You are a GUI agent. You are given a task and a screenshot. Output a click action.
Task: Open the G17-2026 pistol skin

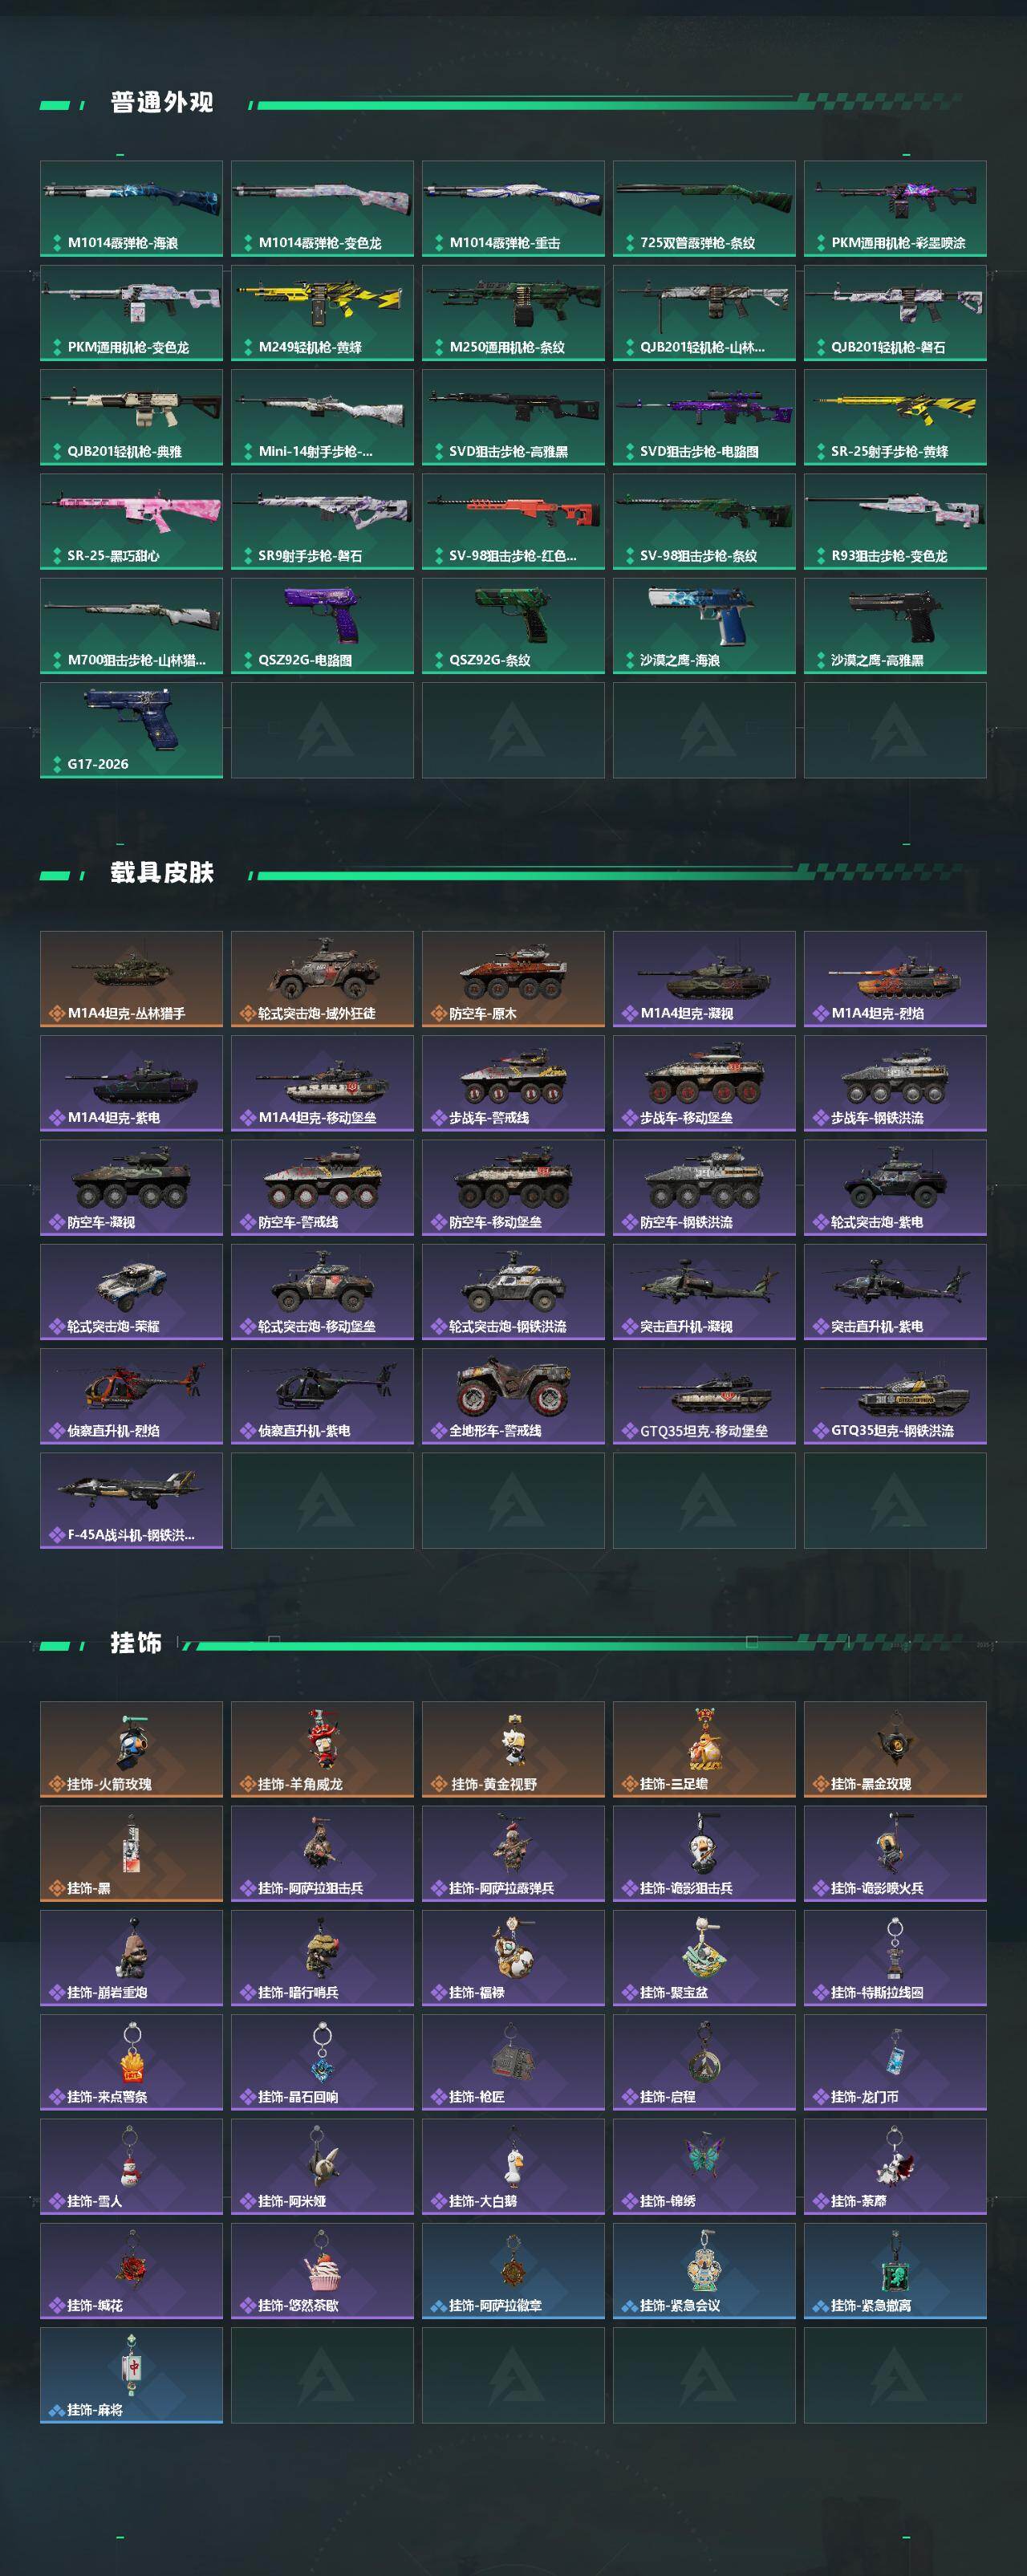(x=131, y=730)
